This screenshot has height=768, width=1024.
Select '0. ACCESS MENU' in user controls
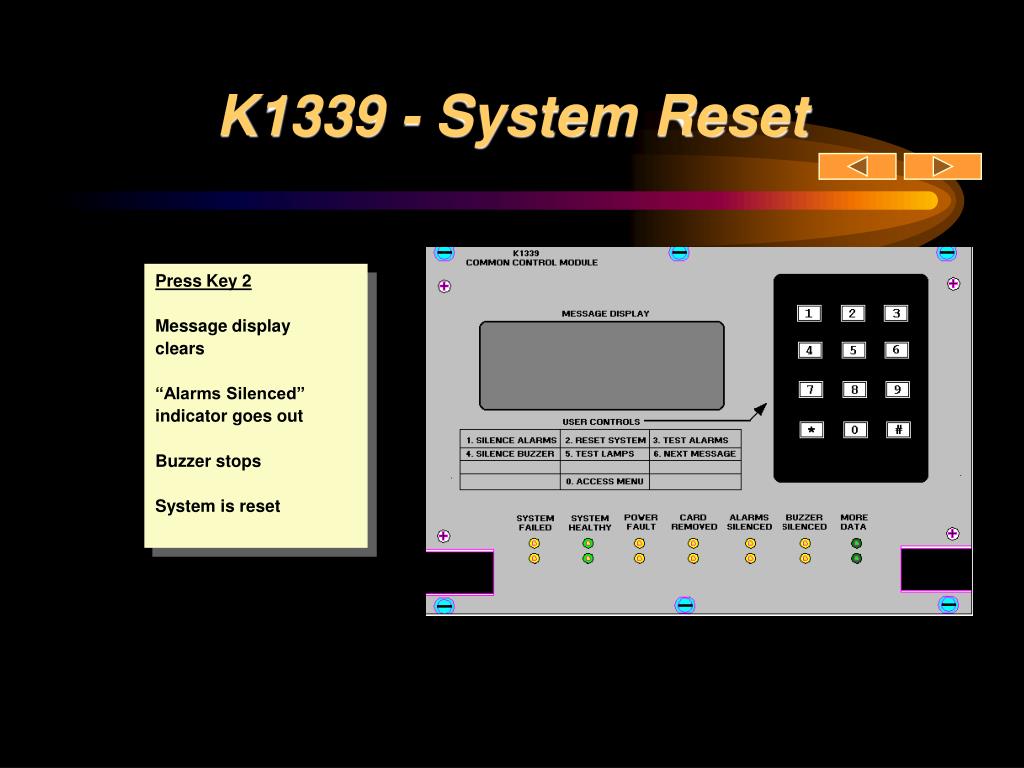(x=604, y=481)
